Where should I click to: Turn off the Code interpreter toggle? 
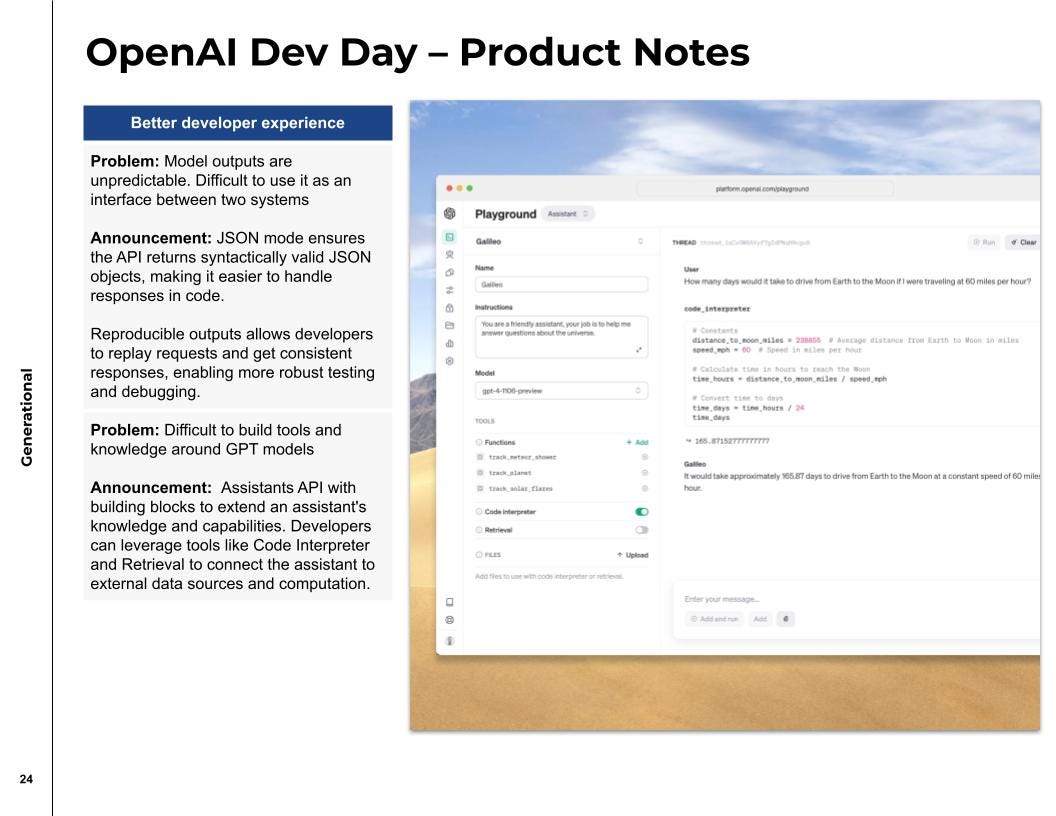pyautogui.click(x=642, y=512)
